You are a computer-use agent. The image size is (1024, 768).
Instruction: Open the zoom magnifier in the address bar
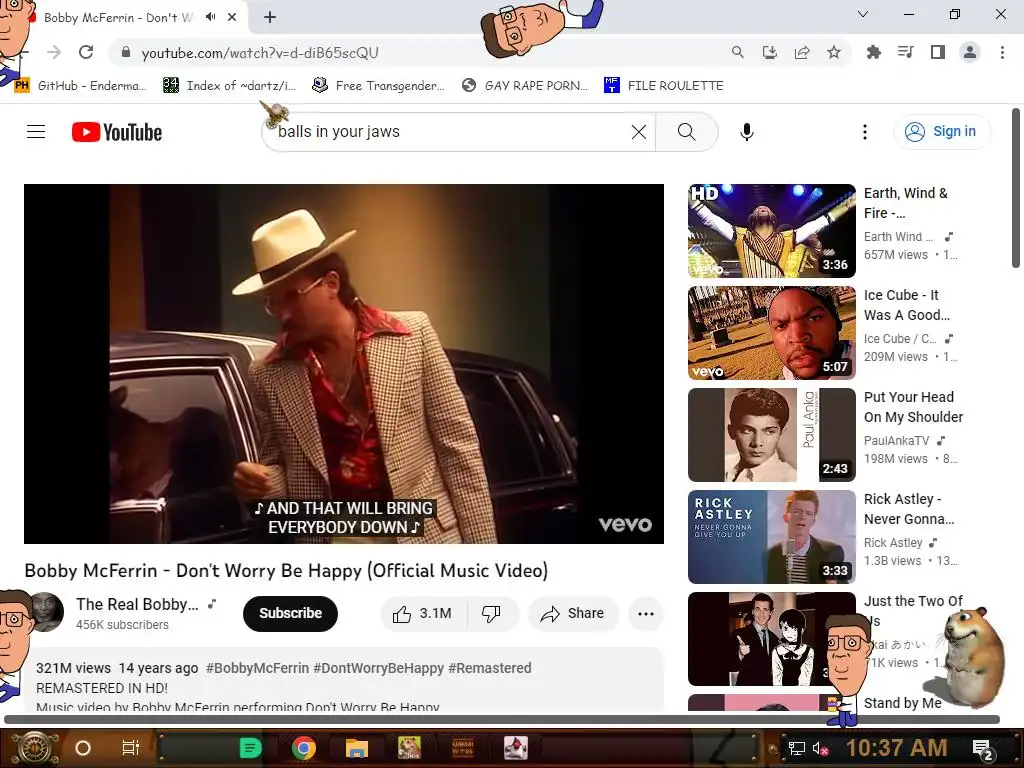[737, 52]
